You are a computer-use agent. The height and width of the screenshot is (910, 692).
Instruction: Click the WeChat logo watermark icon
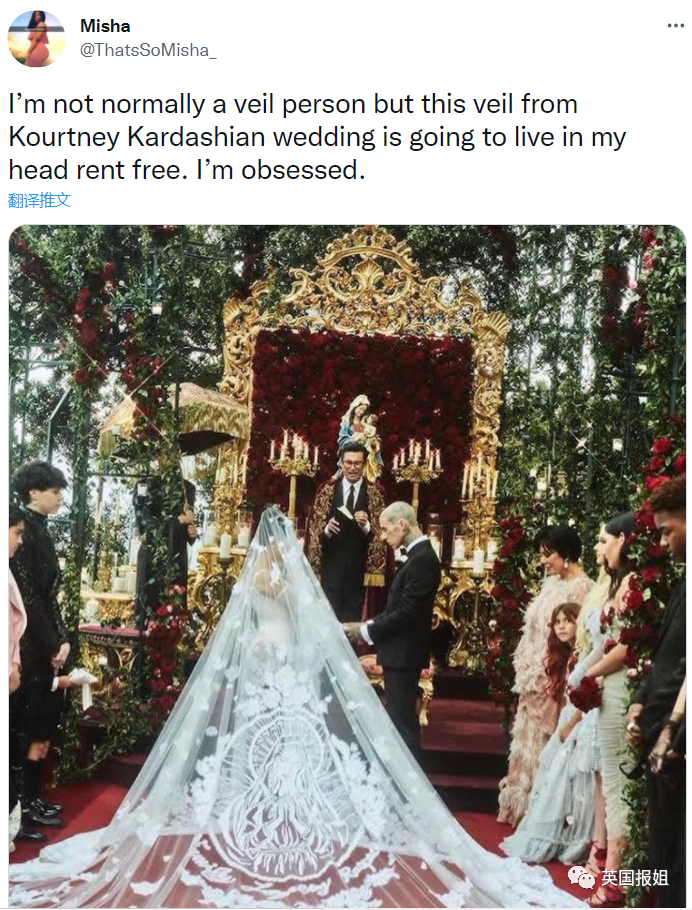click(581, 877)
